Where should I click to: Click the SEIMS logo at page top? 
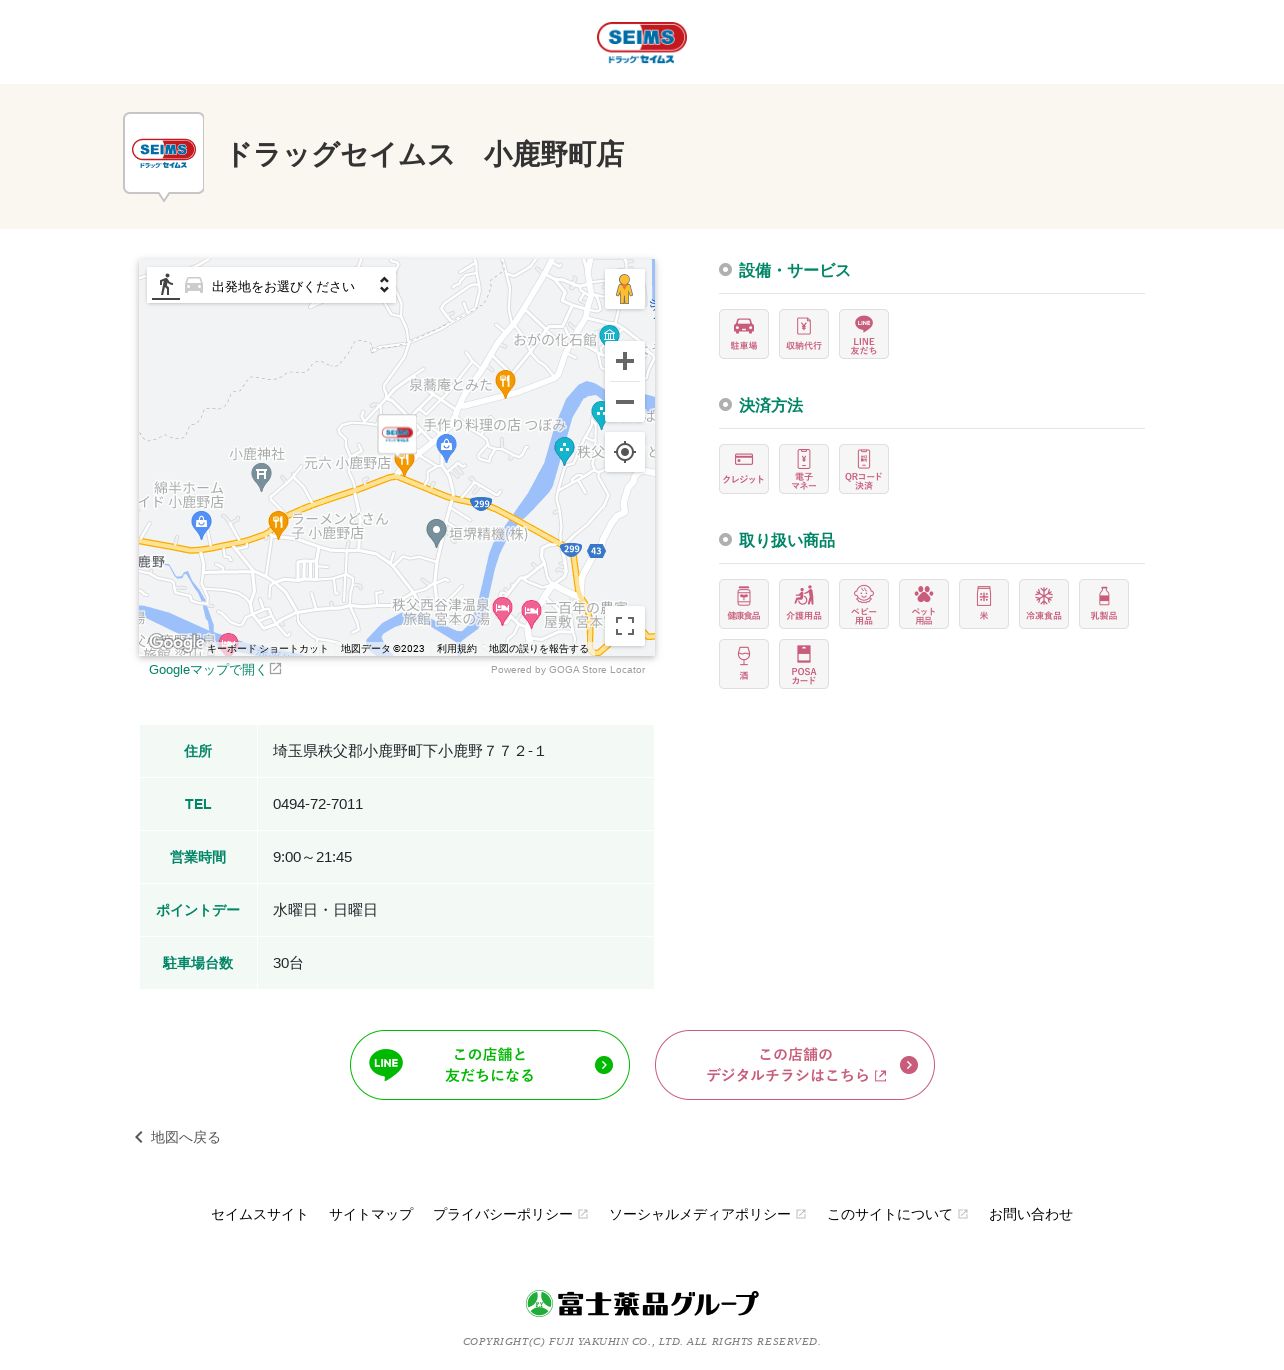pyautogui.click(x=641, y=43)
